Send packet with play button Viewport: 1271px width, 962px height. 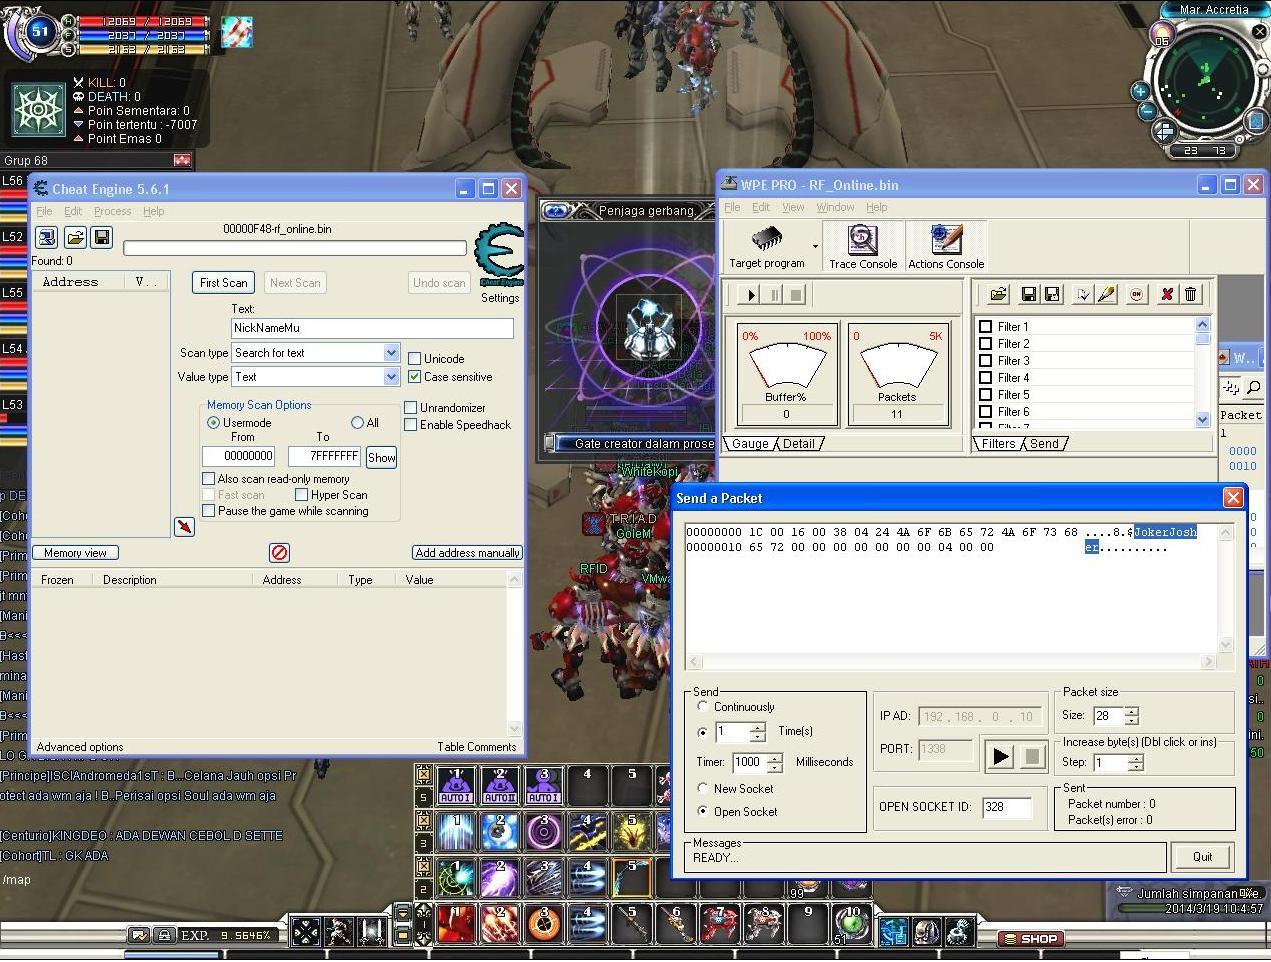coord(1000,757)
